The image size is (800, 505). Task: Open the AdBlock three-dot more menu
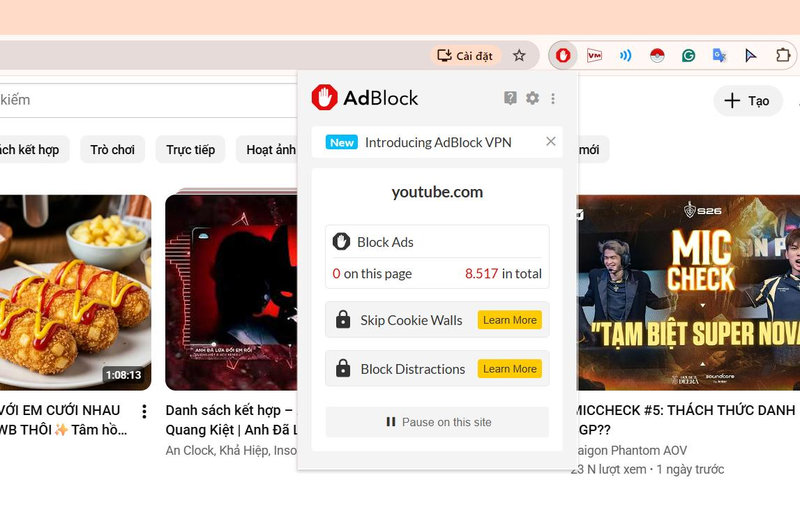pos(553,98)
